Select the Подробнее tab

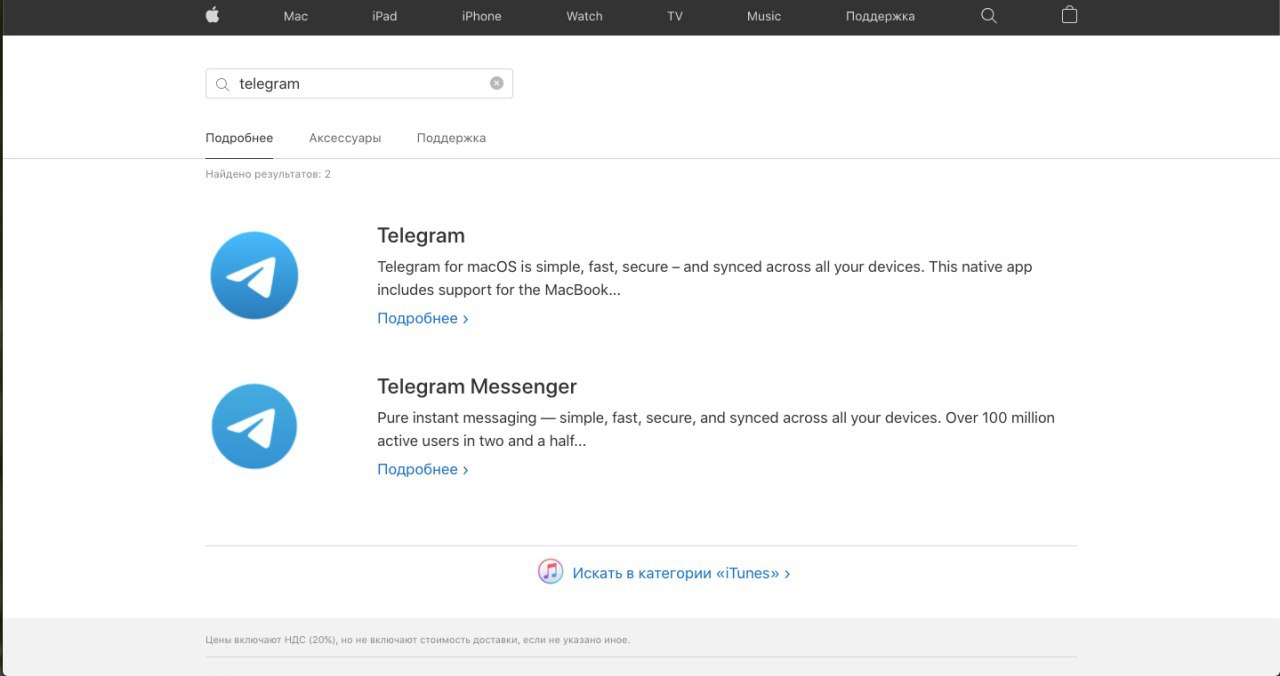click(x=239, y=138)
